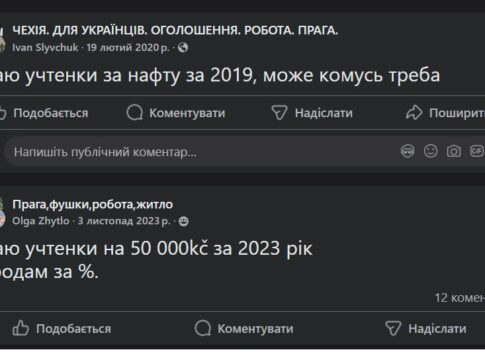This screenshot has width=485, height=360.
Task: Comment on Olga Zhytlo's post
Action: [244, 329]
